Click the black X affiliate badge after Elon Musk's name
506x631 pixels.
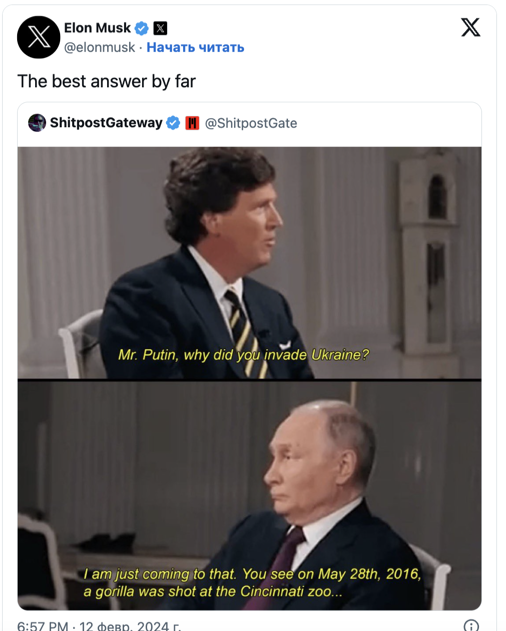pyautogui.click(x=160, y=28)
